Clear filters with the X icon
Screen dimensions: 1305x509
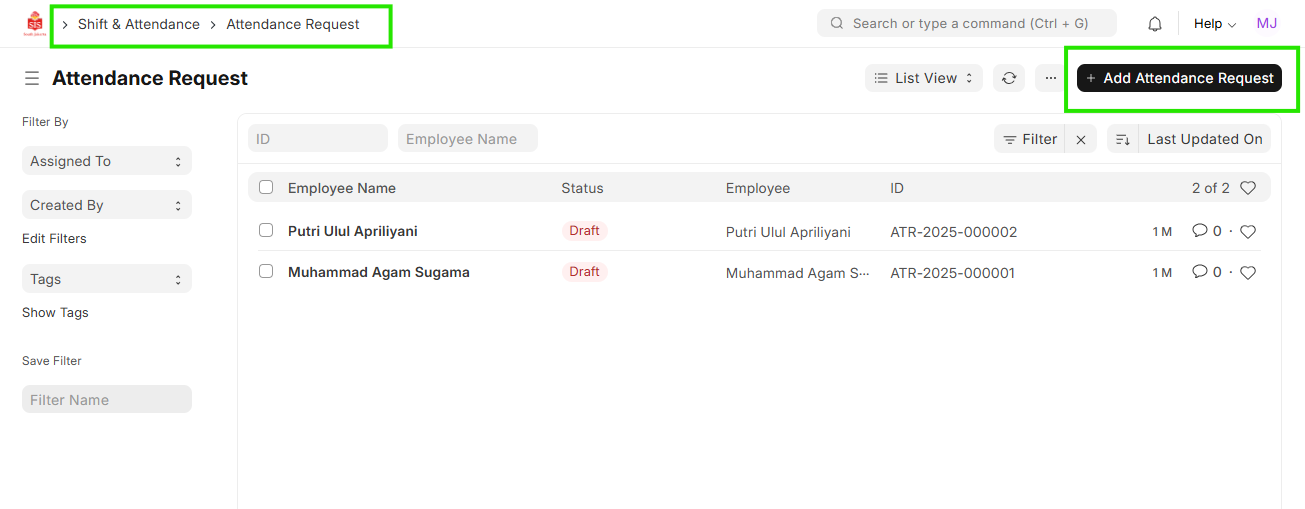point(1081,140)
